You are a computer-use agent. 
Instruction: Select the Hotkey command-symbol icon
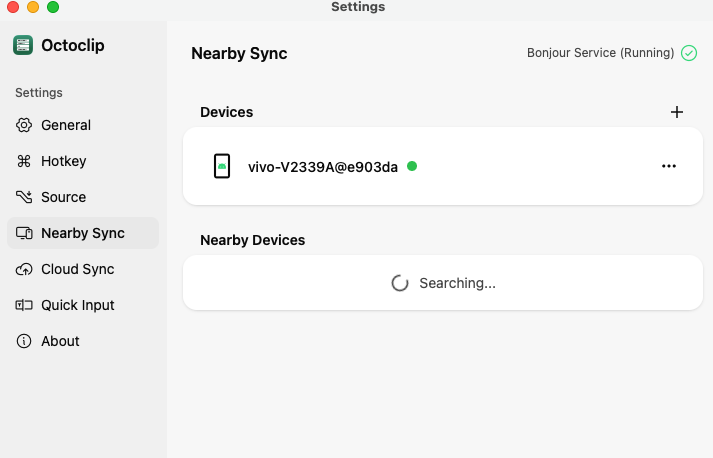(24, 161)
